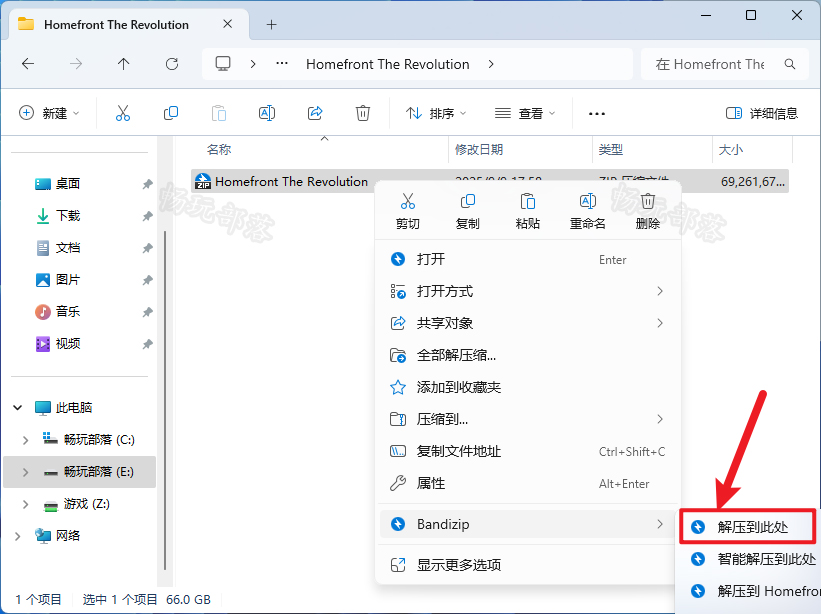The image size is (821, 614).
Task: Select the 游戏 (Z:) drive label
Action: pyautogui.click(x=86, y=504)
